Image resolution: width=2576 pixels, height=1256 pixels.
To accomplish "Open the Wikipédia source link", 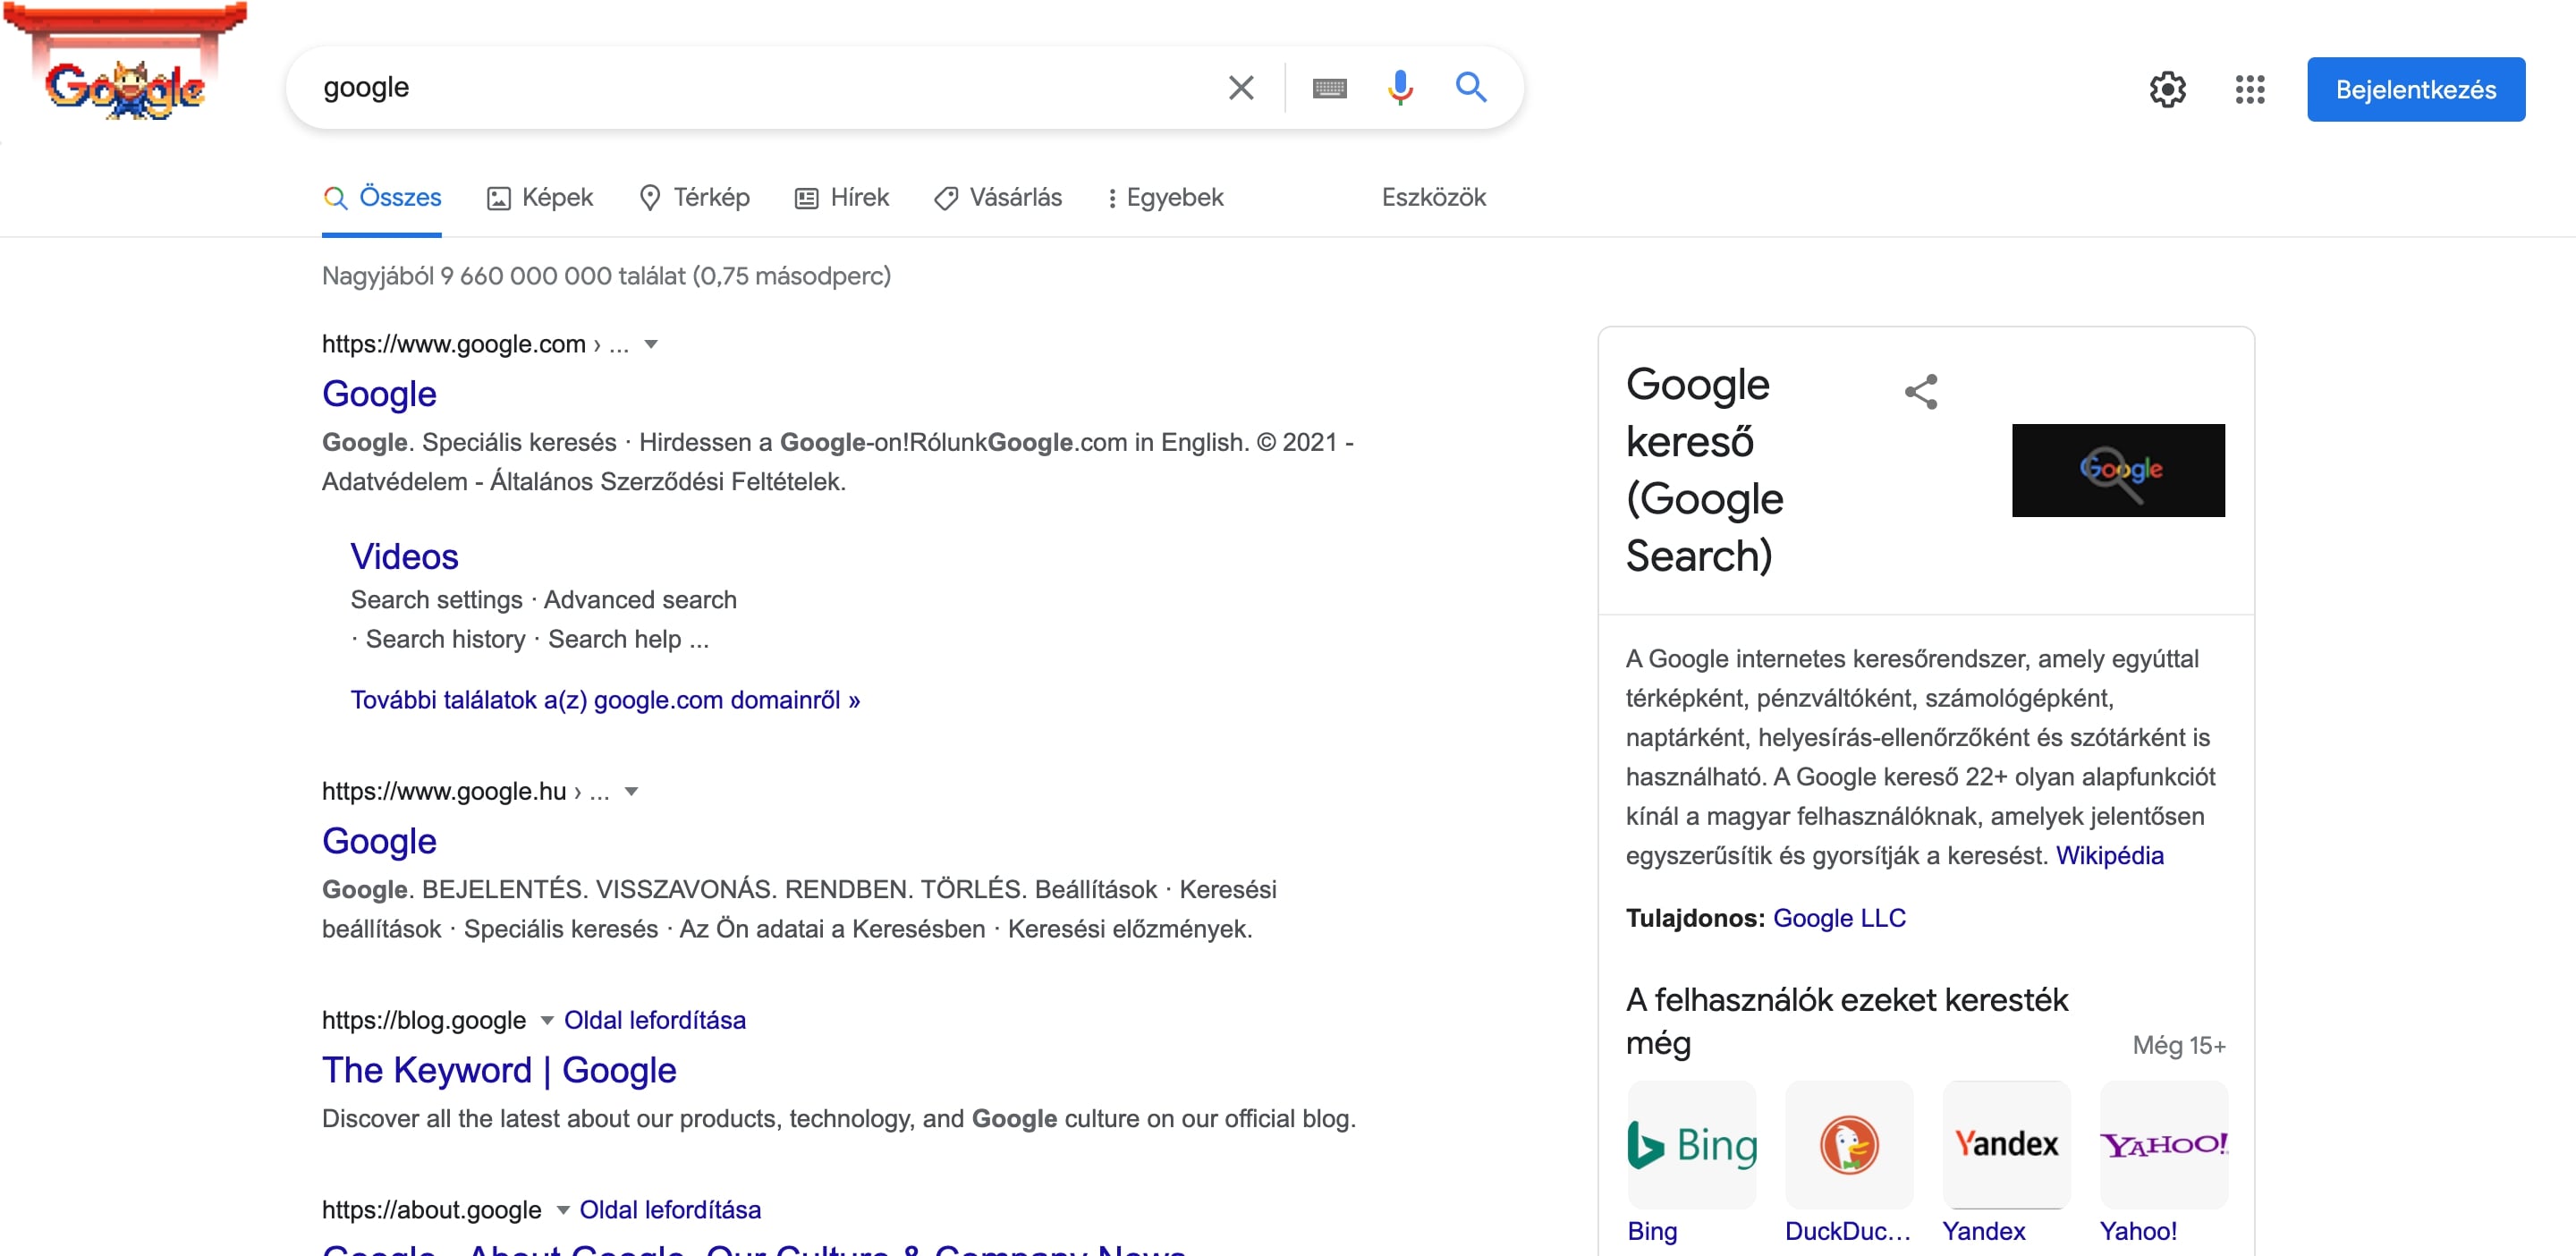I will (2109, 856).
